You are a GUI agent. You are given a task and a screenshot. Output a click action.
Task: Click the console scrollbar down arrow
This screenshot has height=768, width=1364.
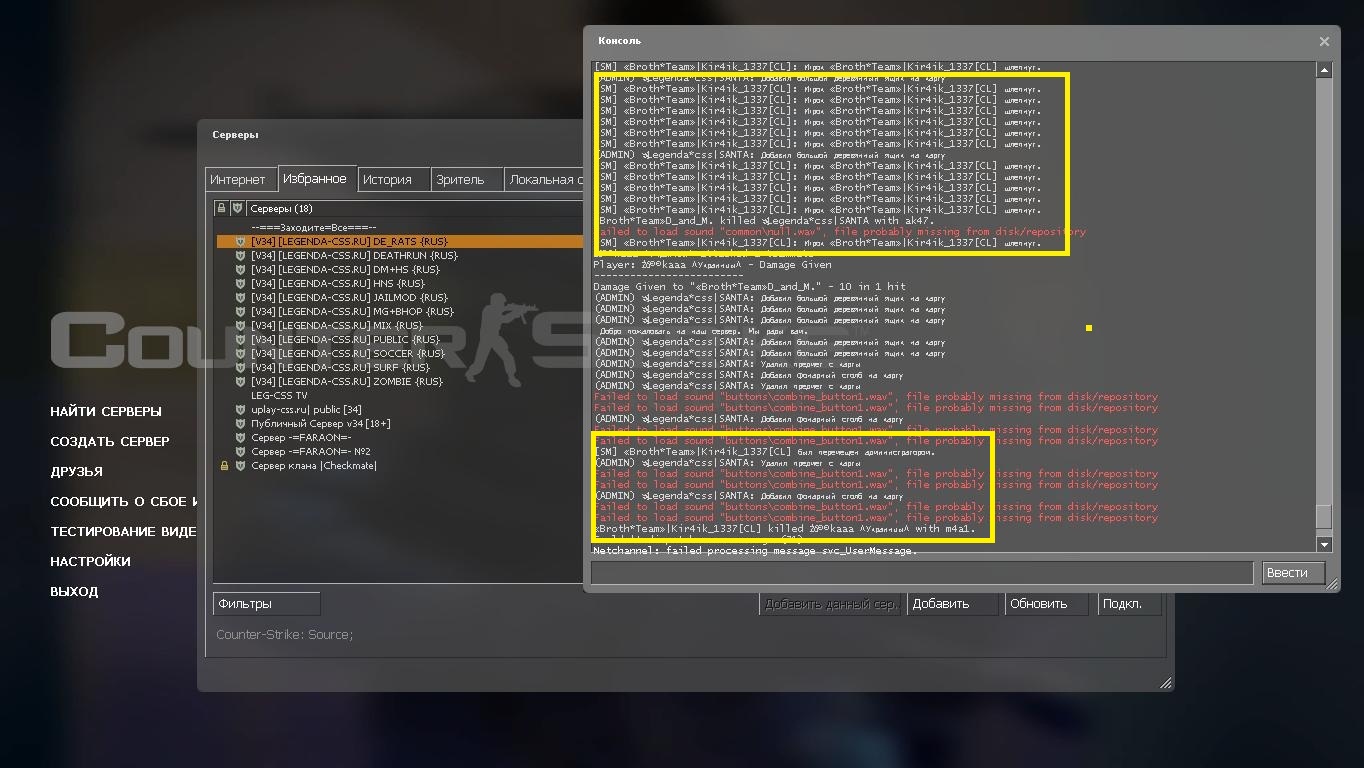tap(1324, 544)
